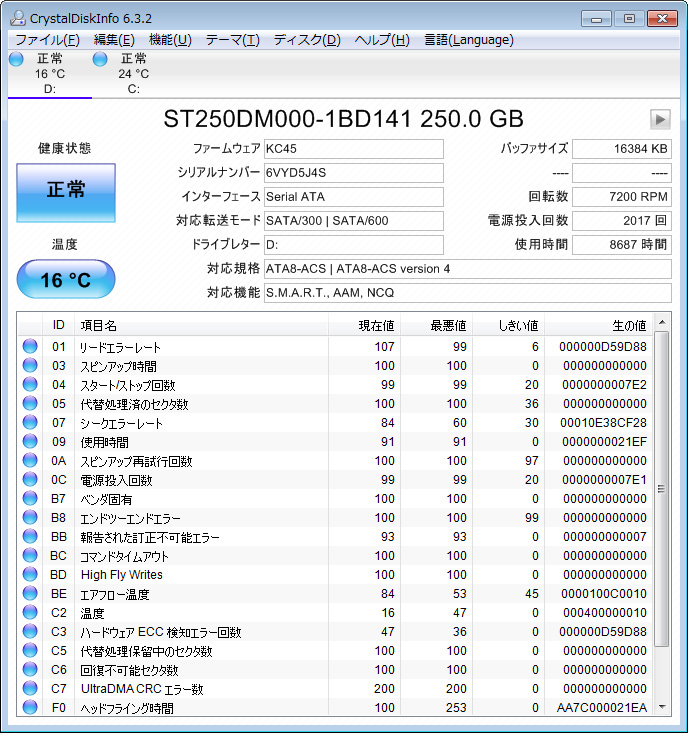688x733 pixels.
Task: Select the raw value 00010E38CF28
Action: pyautogui.click(x=603, y=423)
